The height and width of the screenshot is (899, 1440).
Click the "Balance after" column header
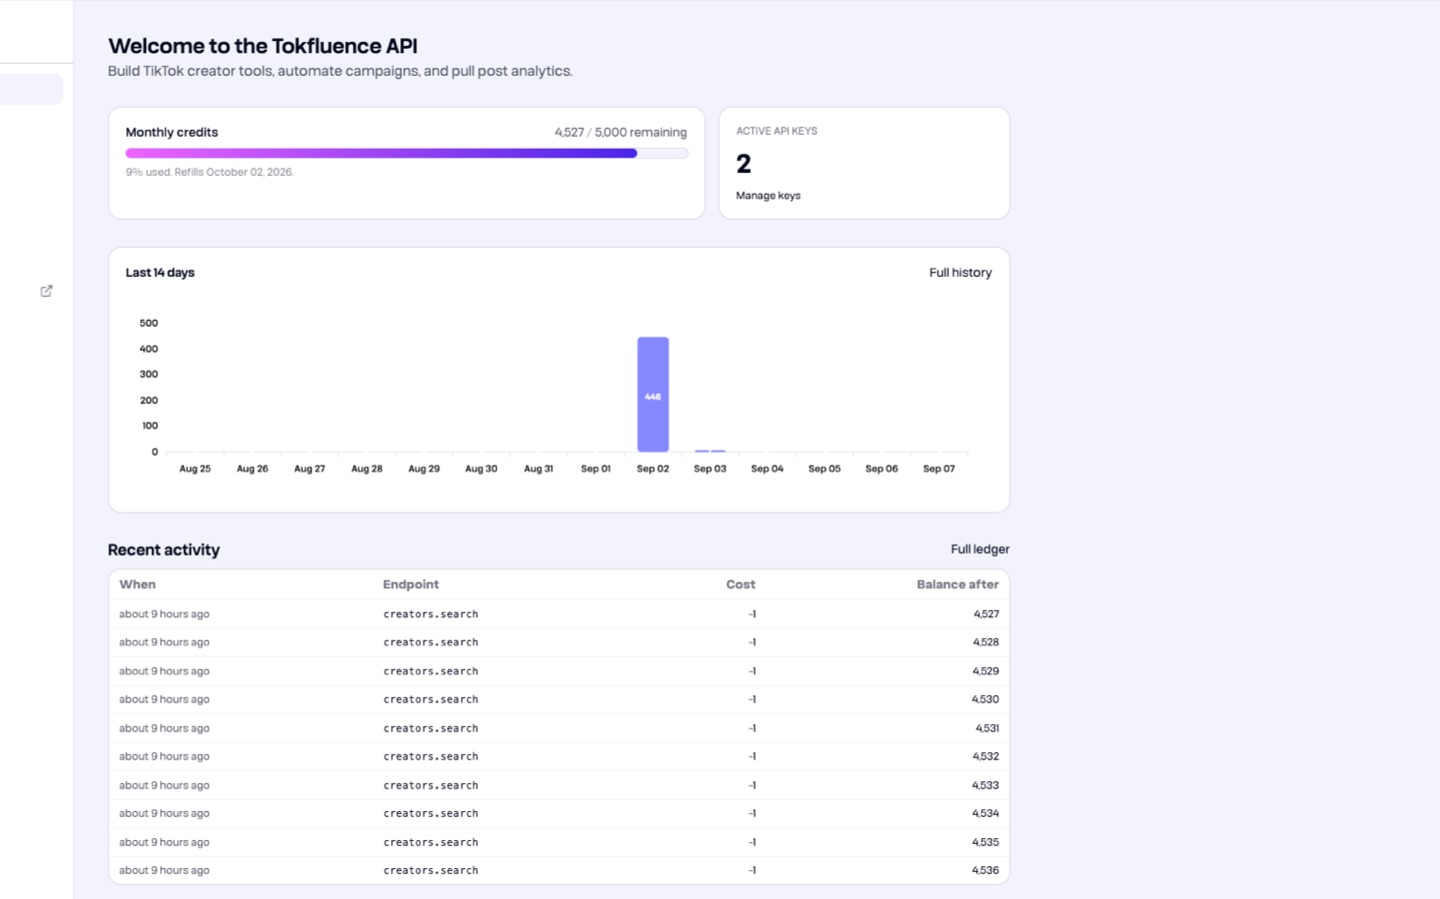958,585
